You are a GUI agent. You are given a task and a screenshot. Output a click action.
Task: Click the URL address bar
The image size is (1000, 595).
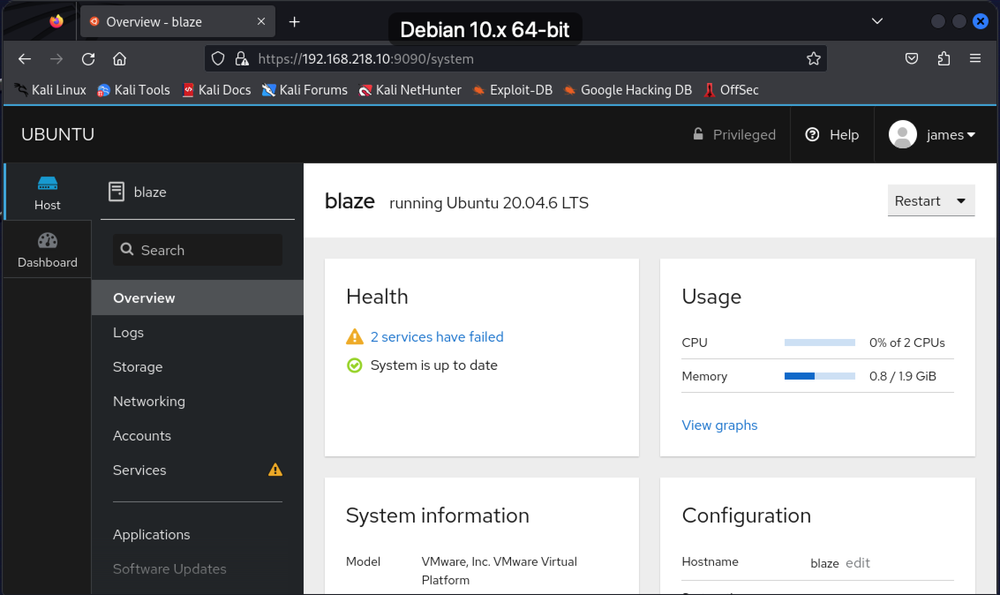point(515,59)
